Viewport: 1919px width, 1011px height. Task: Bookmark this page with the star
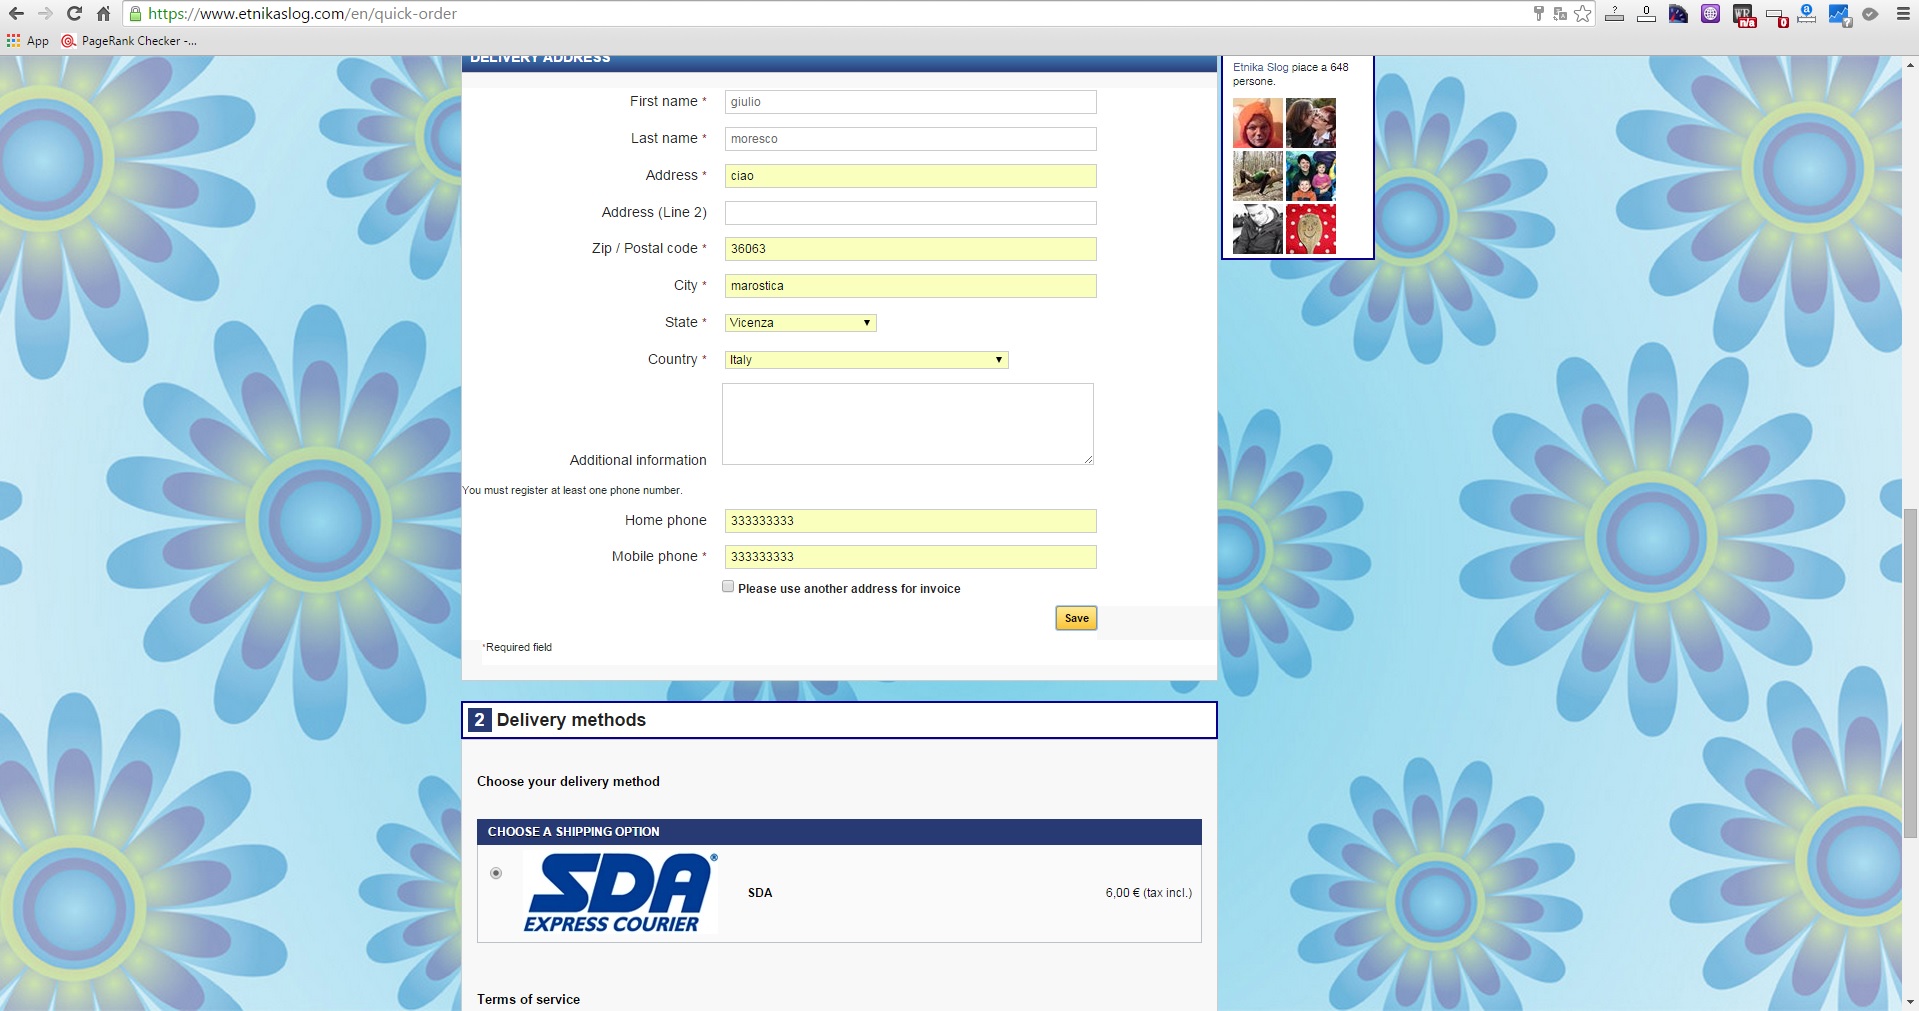1583,14
